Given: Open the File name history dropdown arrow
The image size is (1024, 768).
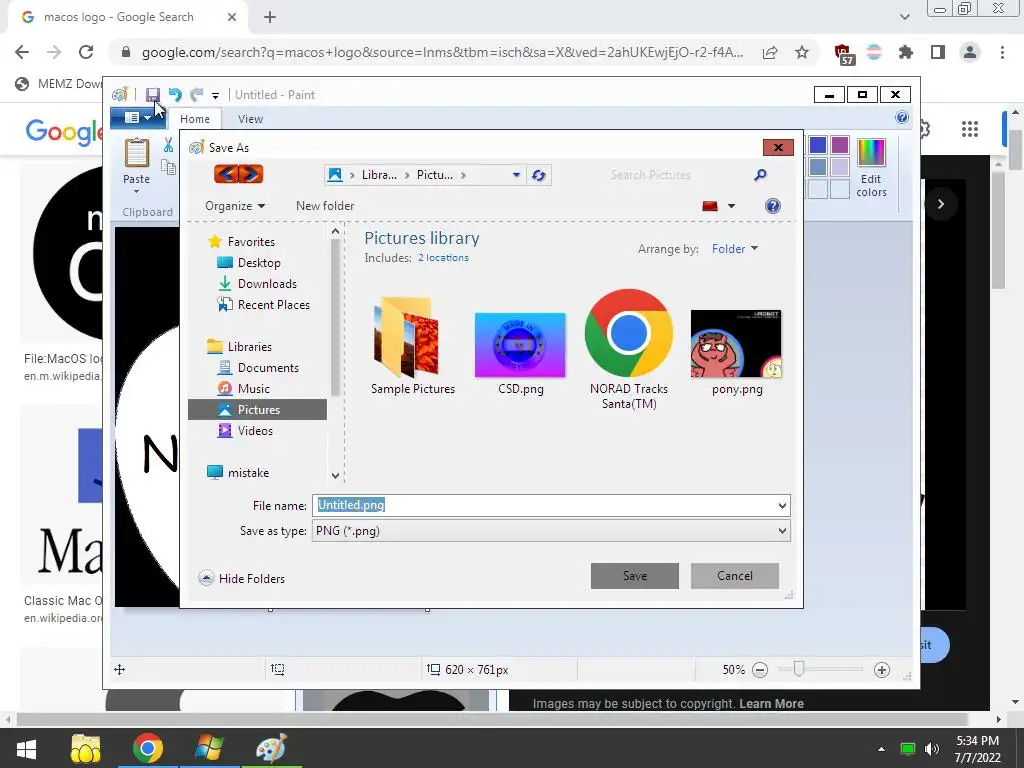Looking at the screenshot, I should click(x=782, y=505).
